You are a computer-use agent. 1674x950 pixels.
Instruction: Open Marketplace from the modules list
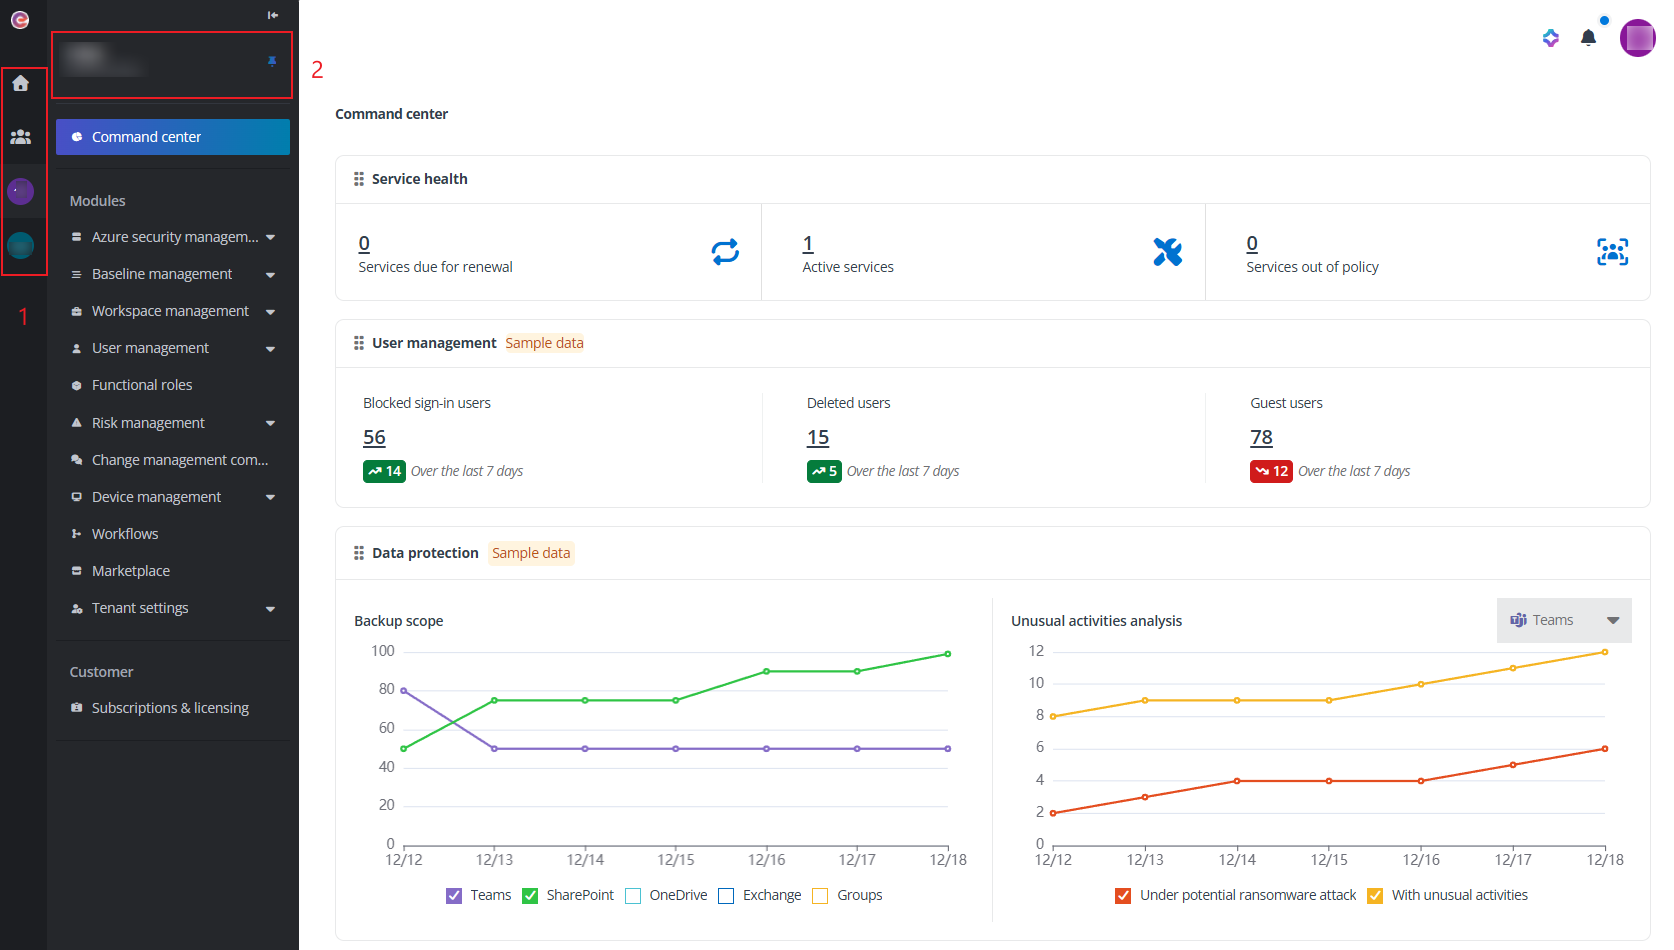tap(131, 571)
